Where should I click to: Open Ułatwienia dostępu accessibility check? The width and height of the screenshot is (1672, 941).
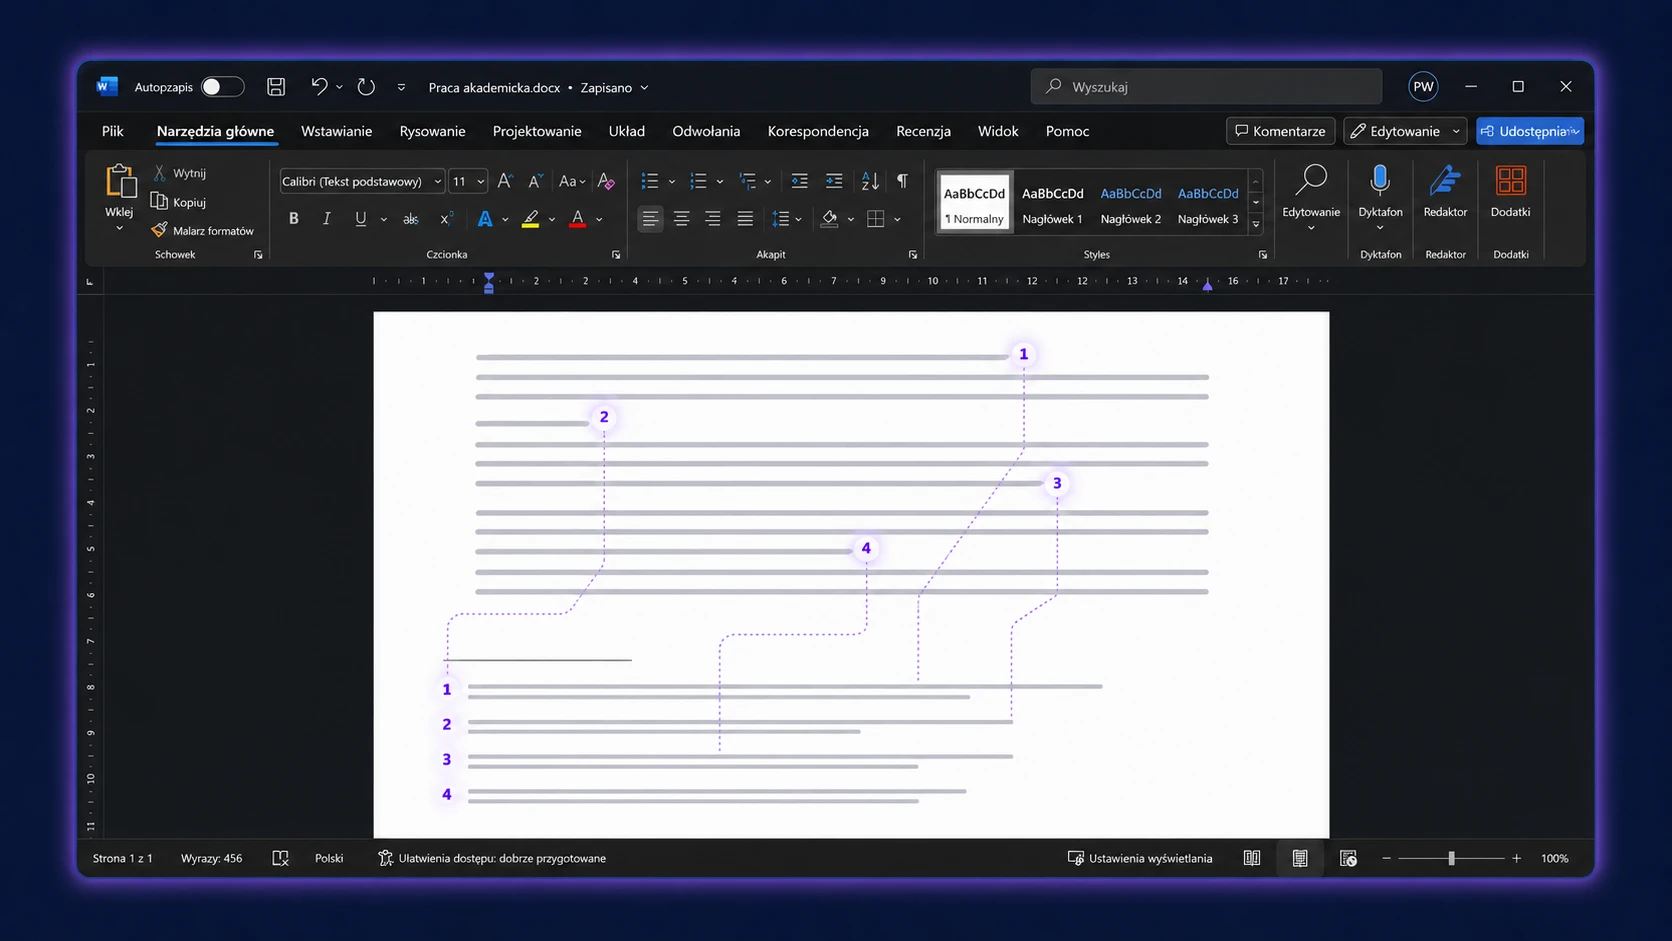(x=492, y=858)
